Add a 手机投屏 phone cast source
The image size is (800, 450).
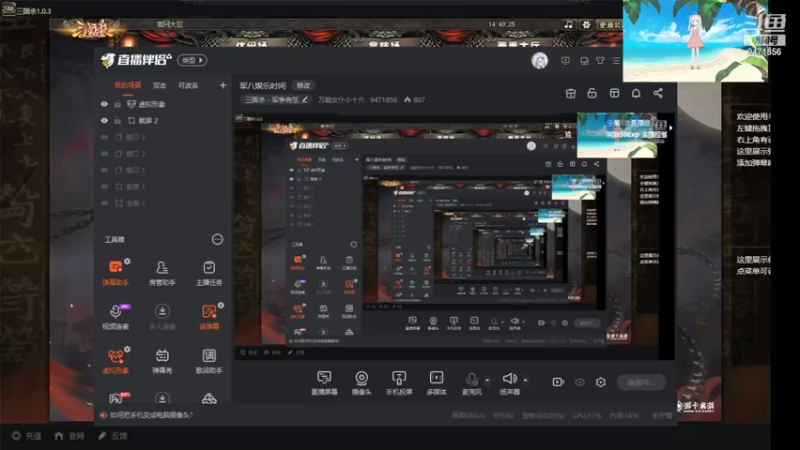(399, 383)
